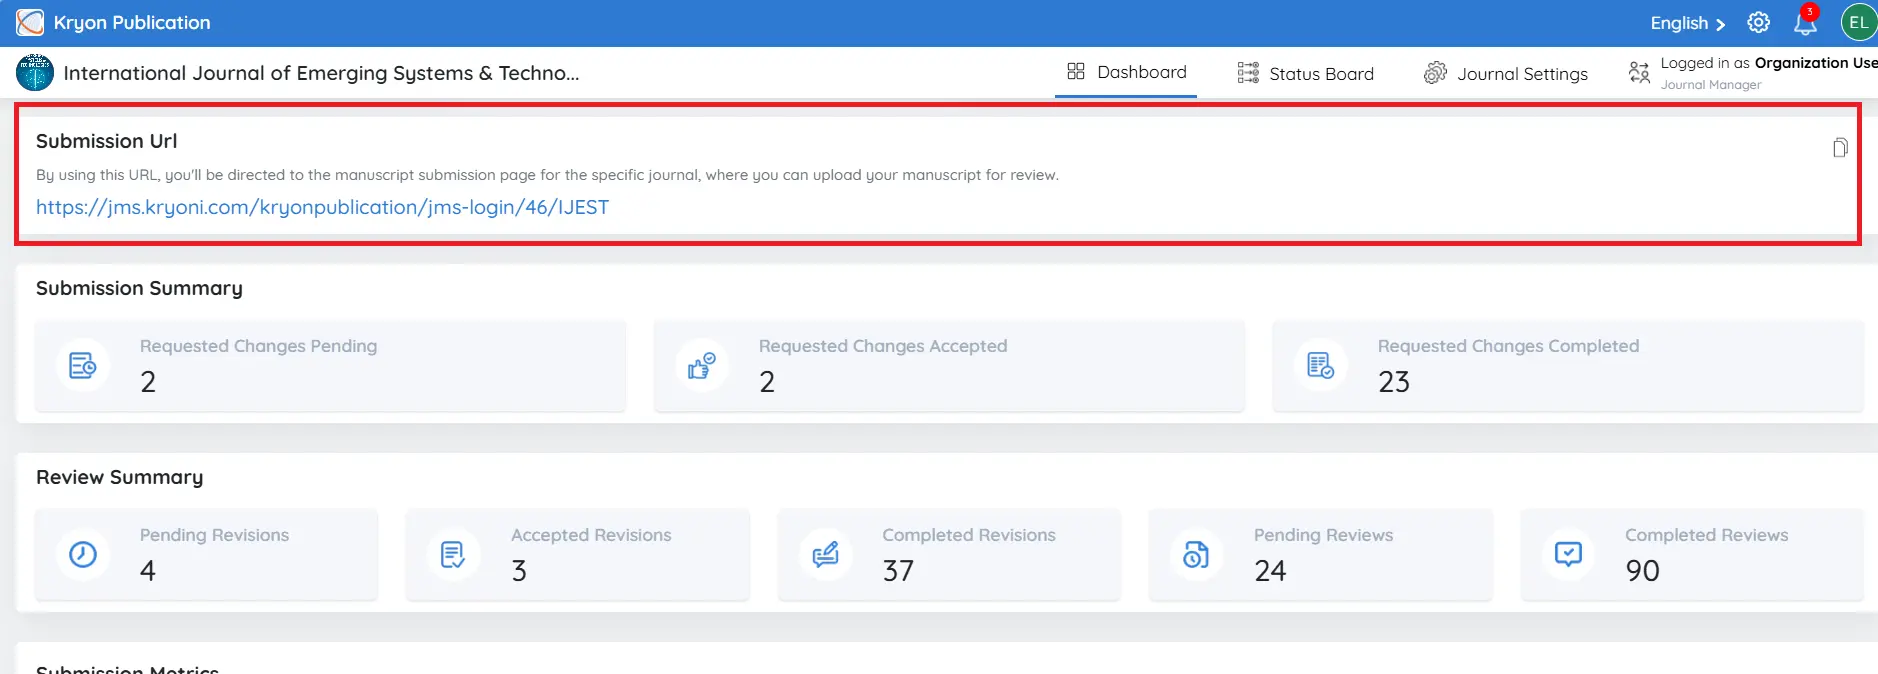
Task: Open the Accepted Revisions card
Action: click(578, 555)
